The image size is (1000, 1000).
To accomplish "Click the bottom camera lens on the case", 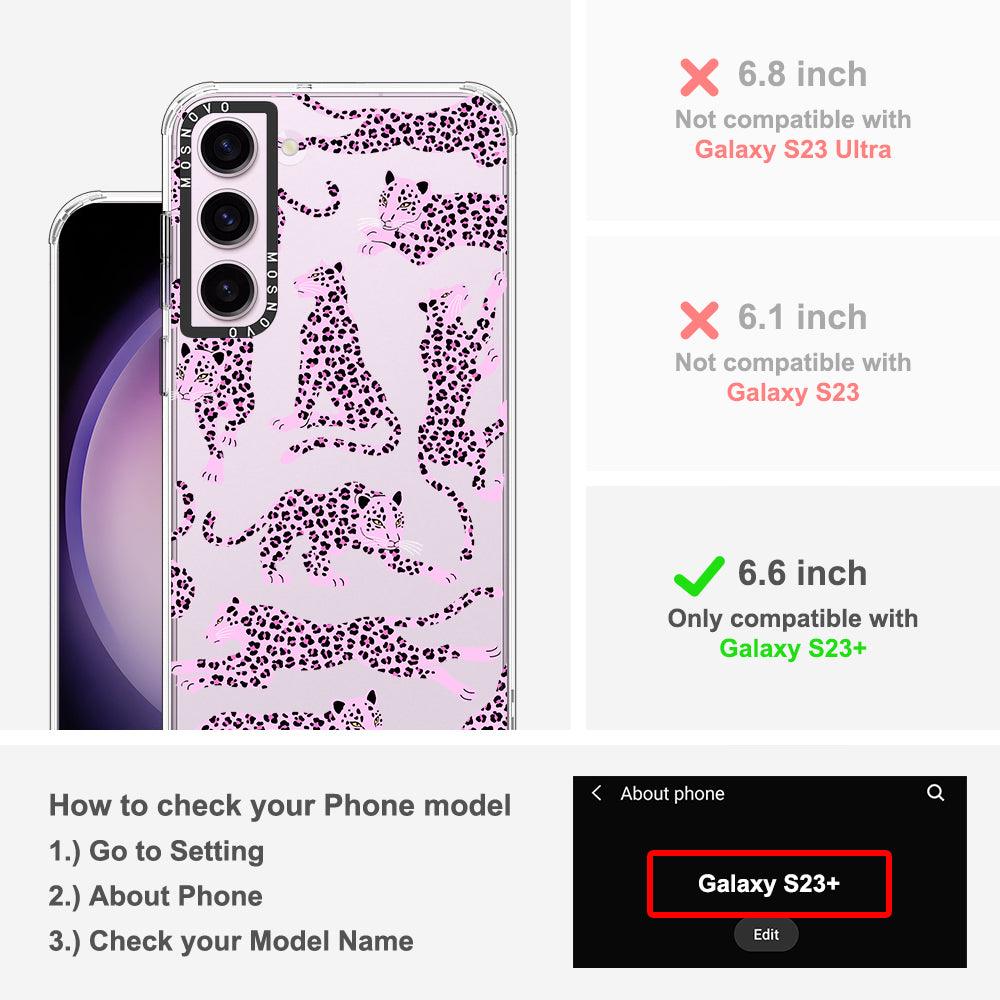I will (x=228, y=290).
